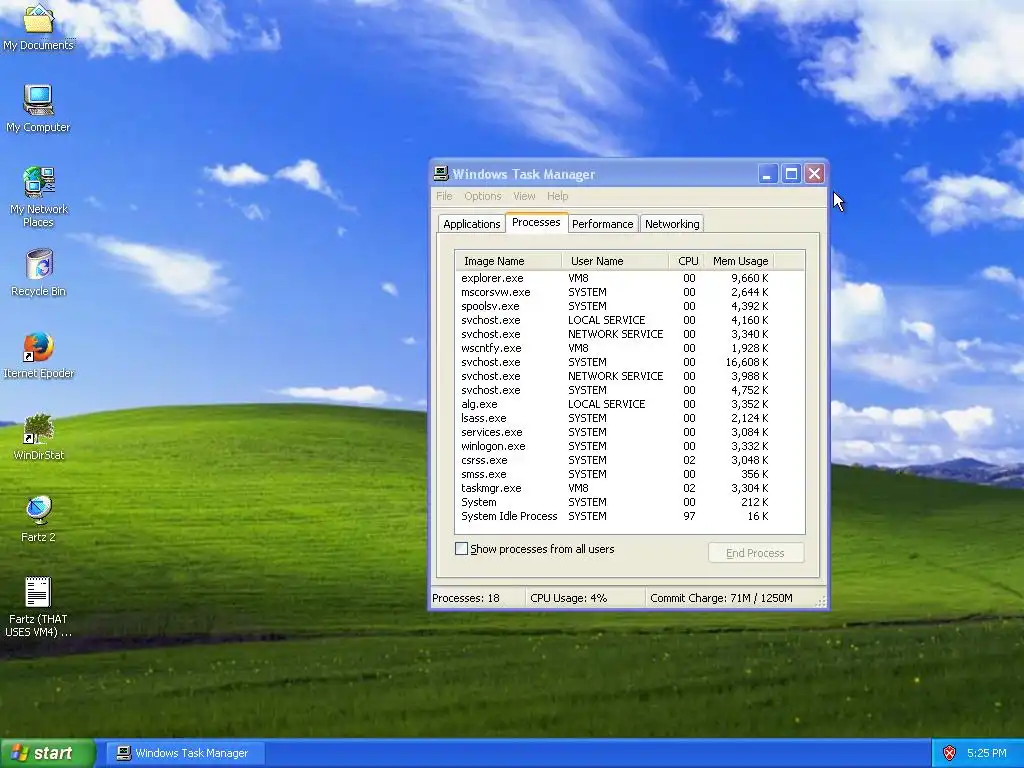1024x768 pixels.
Task: Click the CPU Usage: 4% status entry
Action: tap(585, 598)
